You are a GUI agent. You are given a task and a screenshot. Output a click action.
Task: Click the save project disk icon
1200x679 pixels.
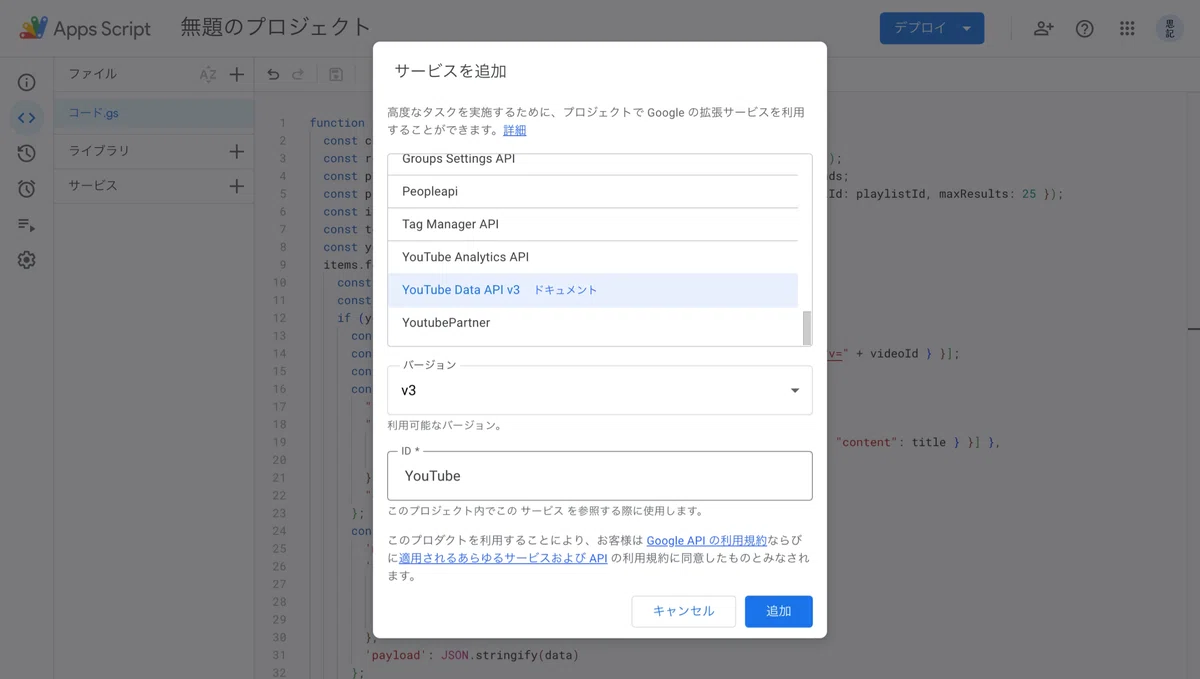click(336, 74)
